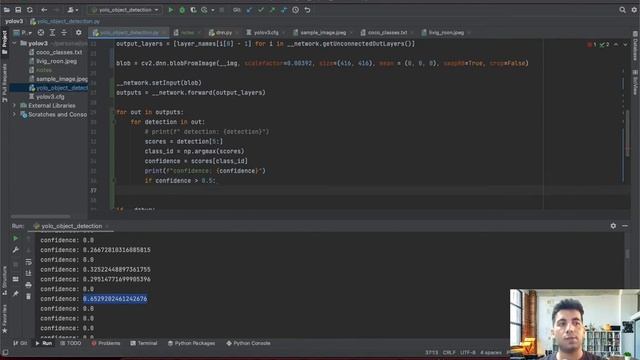
Task: Select coco_classes.txt in project tree
Action: (59, 52)
